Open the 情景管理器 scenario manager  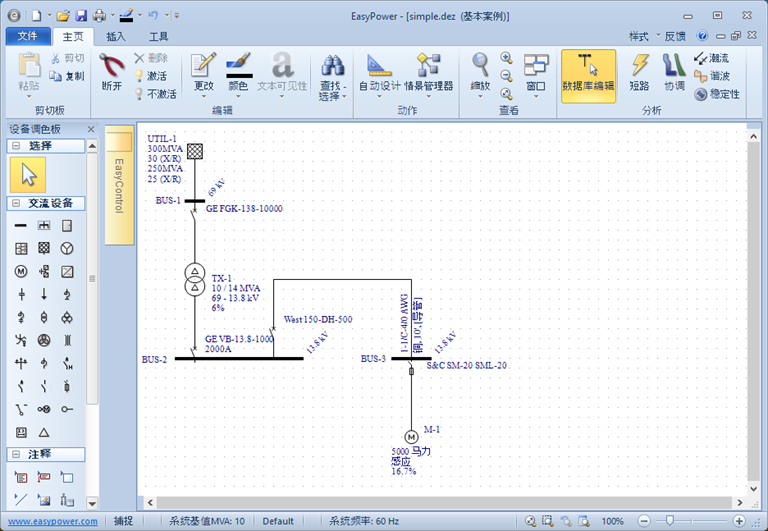[x=429, y=72]
